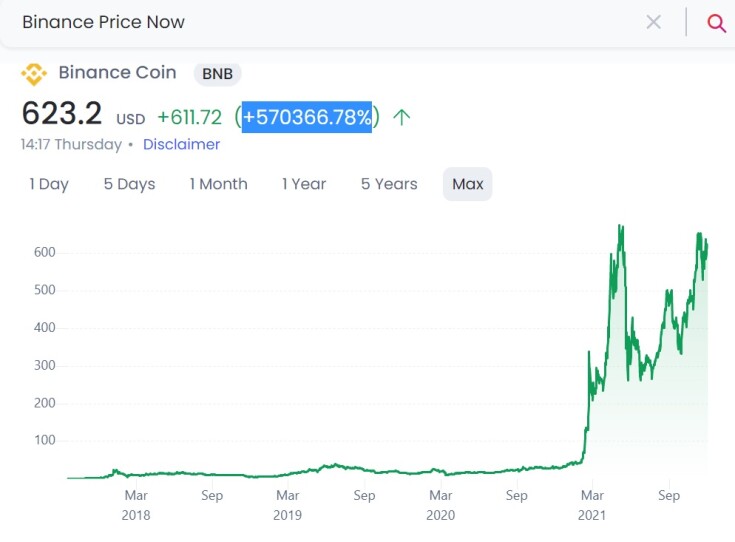Click the magnifier search icon
Image resolution: width=735 pixels, height=542 pixels.
pos(716,22)
